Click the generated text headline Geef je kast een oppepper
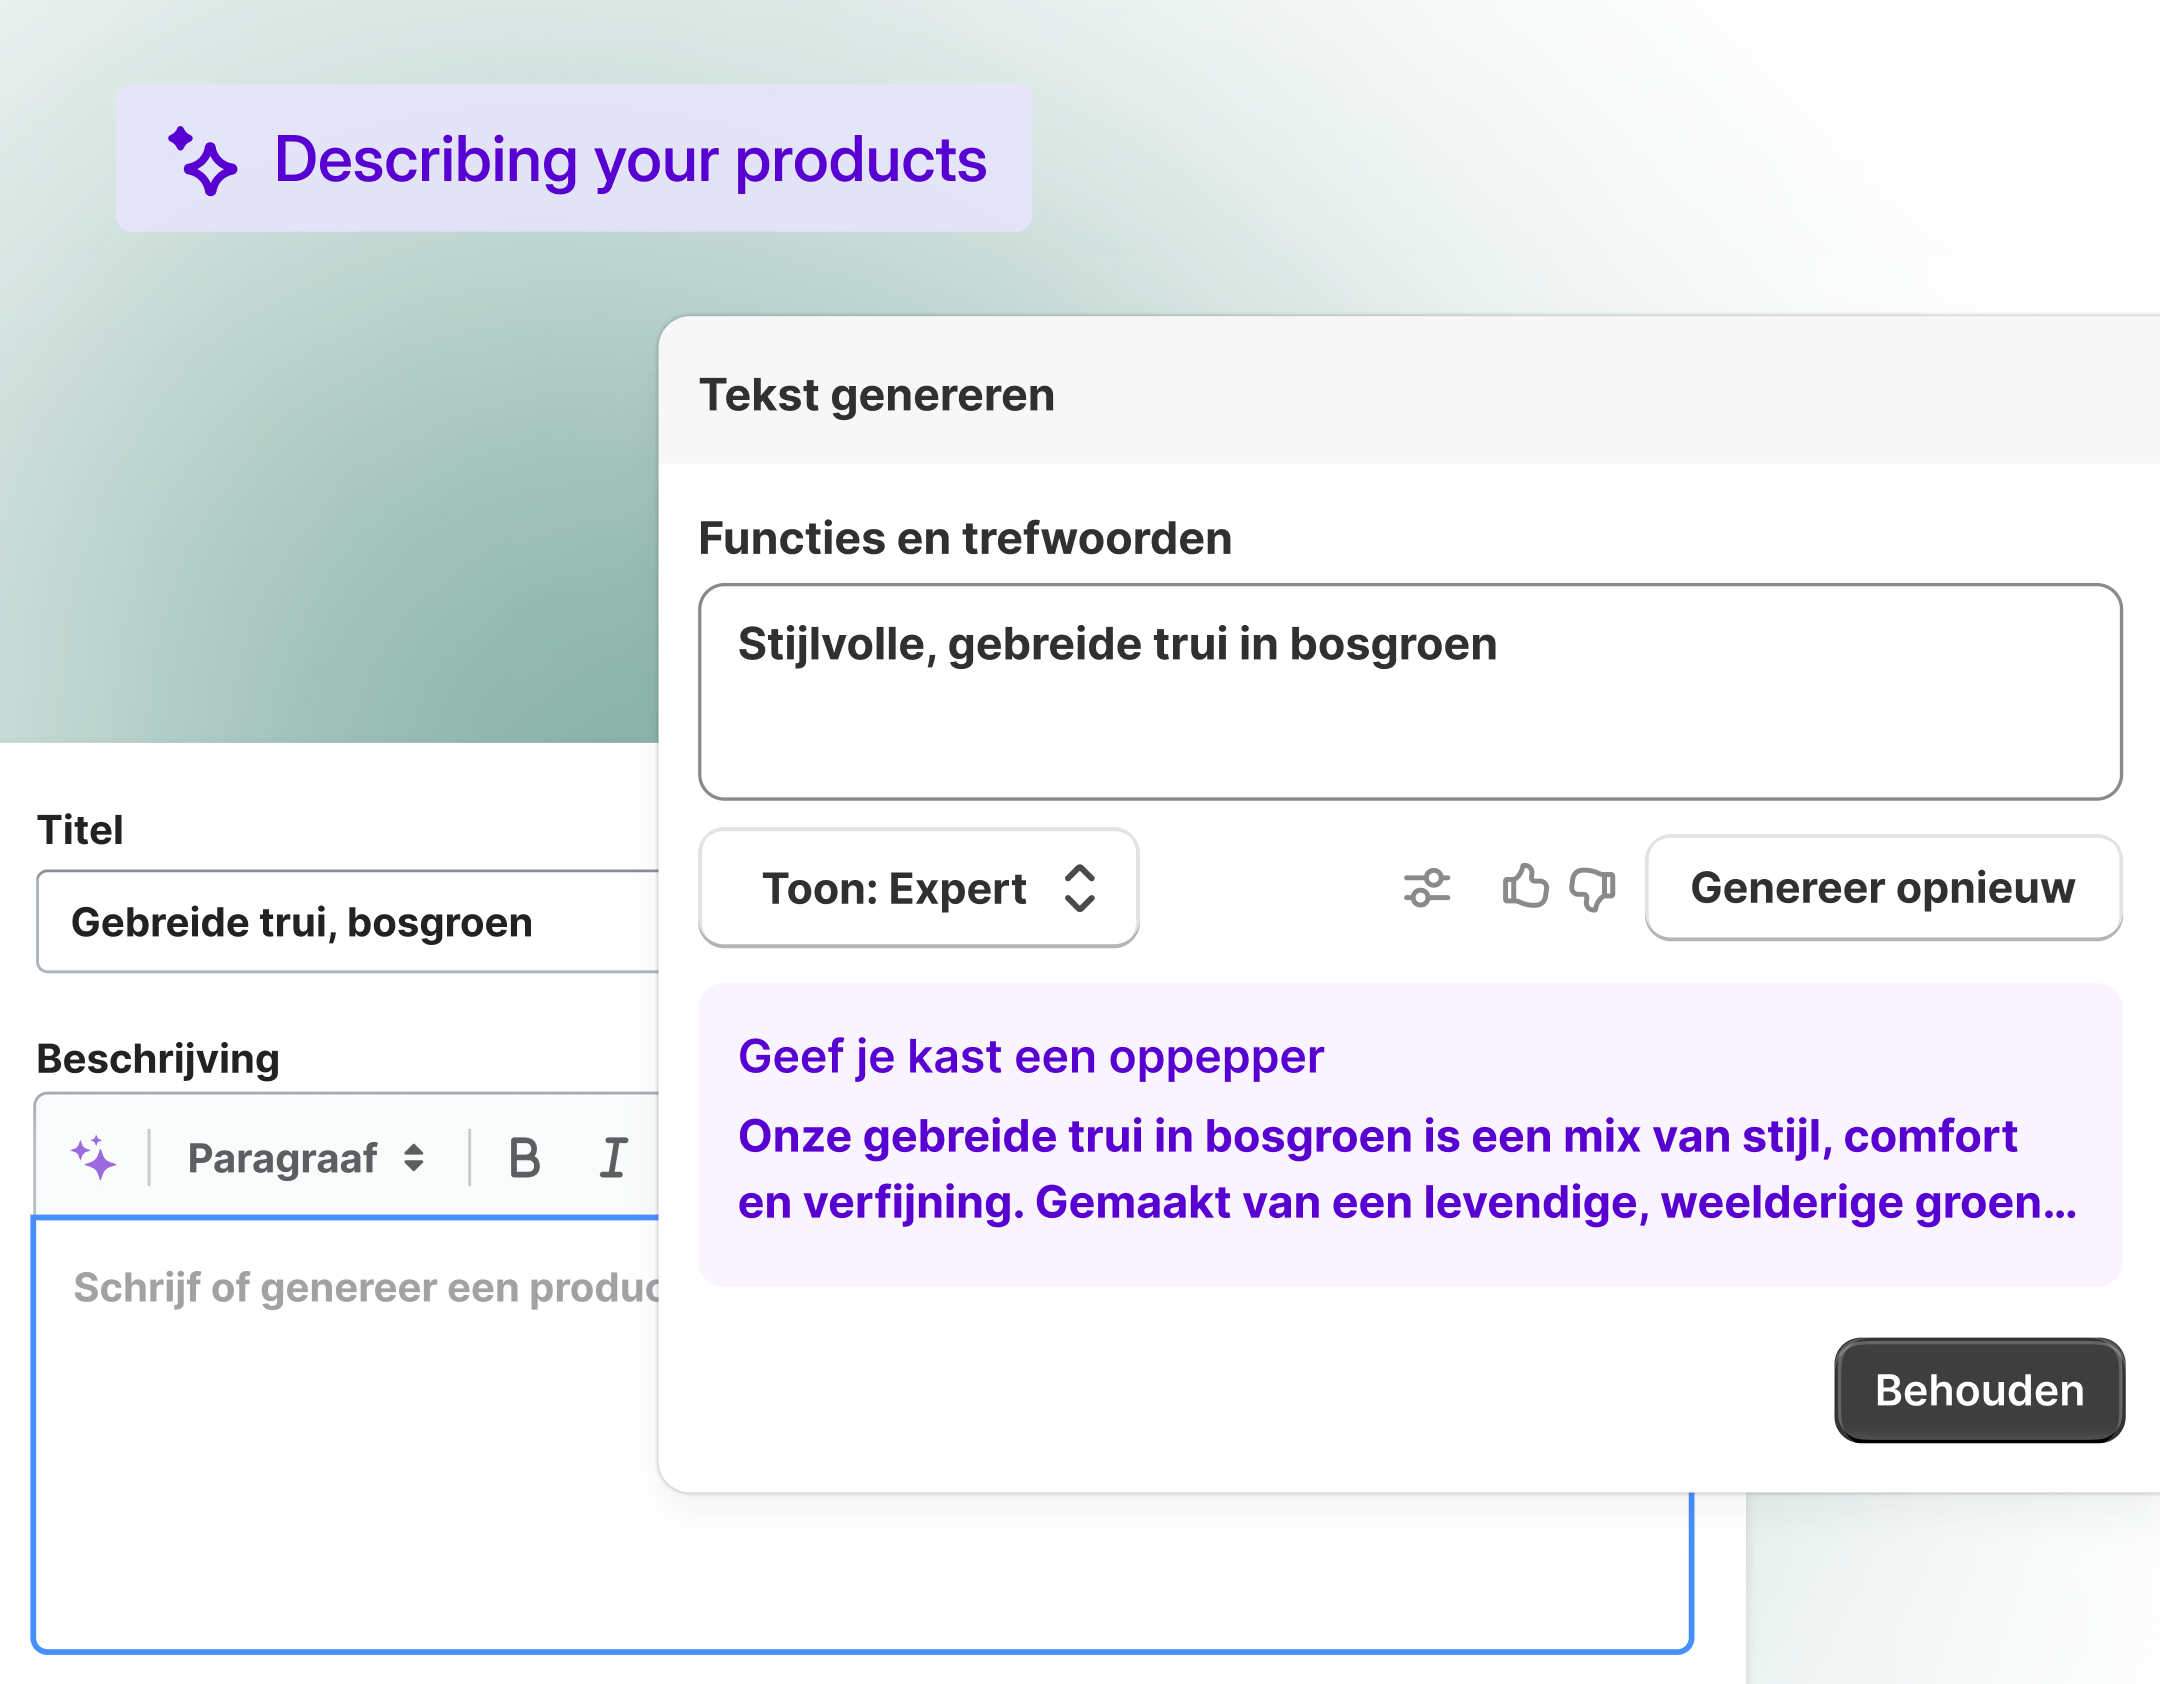The image size is (2160, 1684). point(1030,1056)
